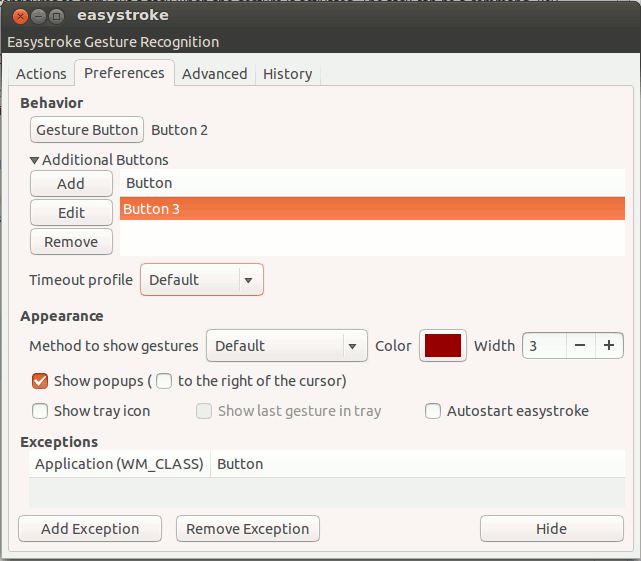Click the Button column header in additional buttons list
The width and height of the screenshot is (641, 561).
click(x=372, y=183)
